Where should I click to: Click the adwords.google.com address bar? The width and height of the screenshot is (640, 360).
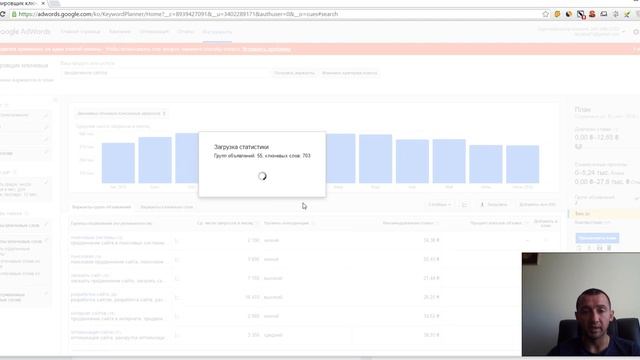click(x=278, y=14)
